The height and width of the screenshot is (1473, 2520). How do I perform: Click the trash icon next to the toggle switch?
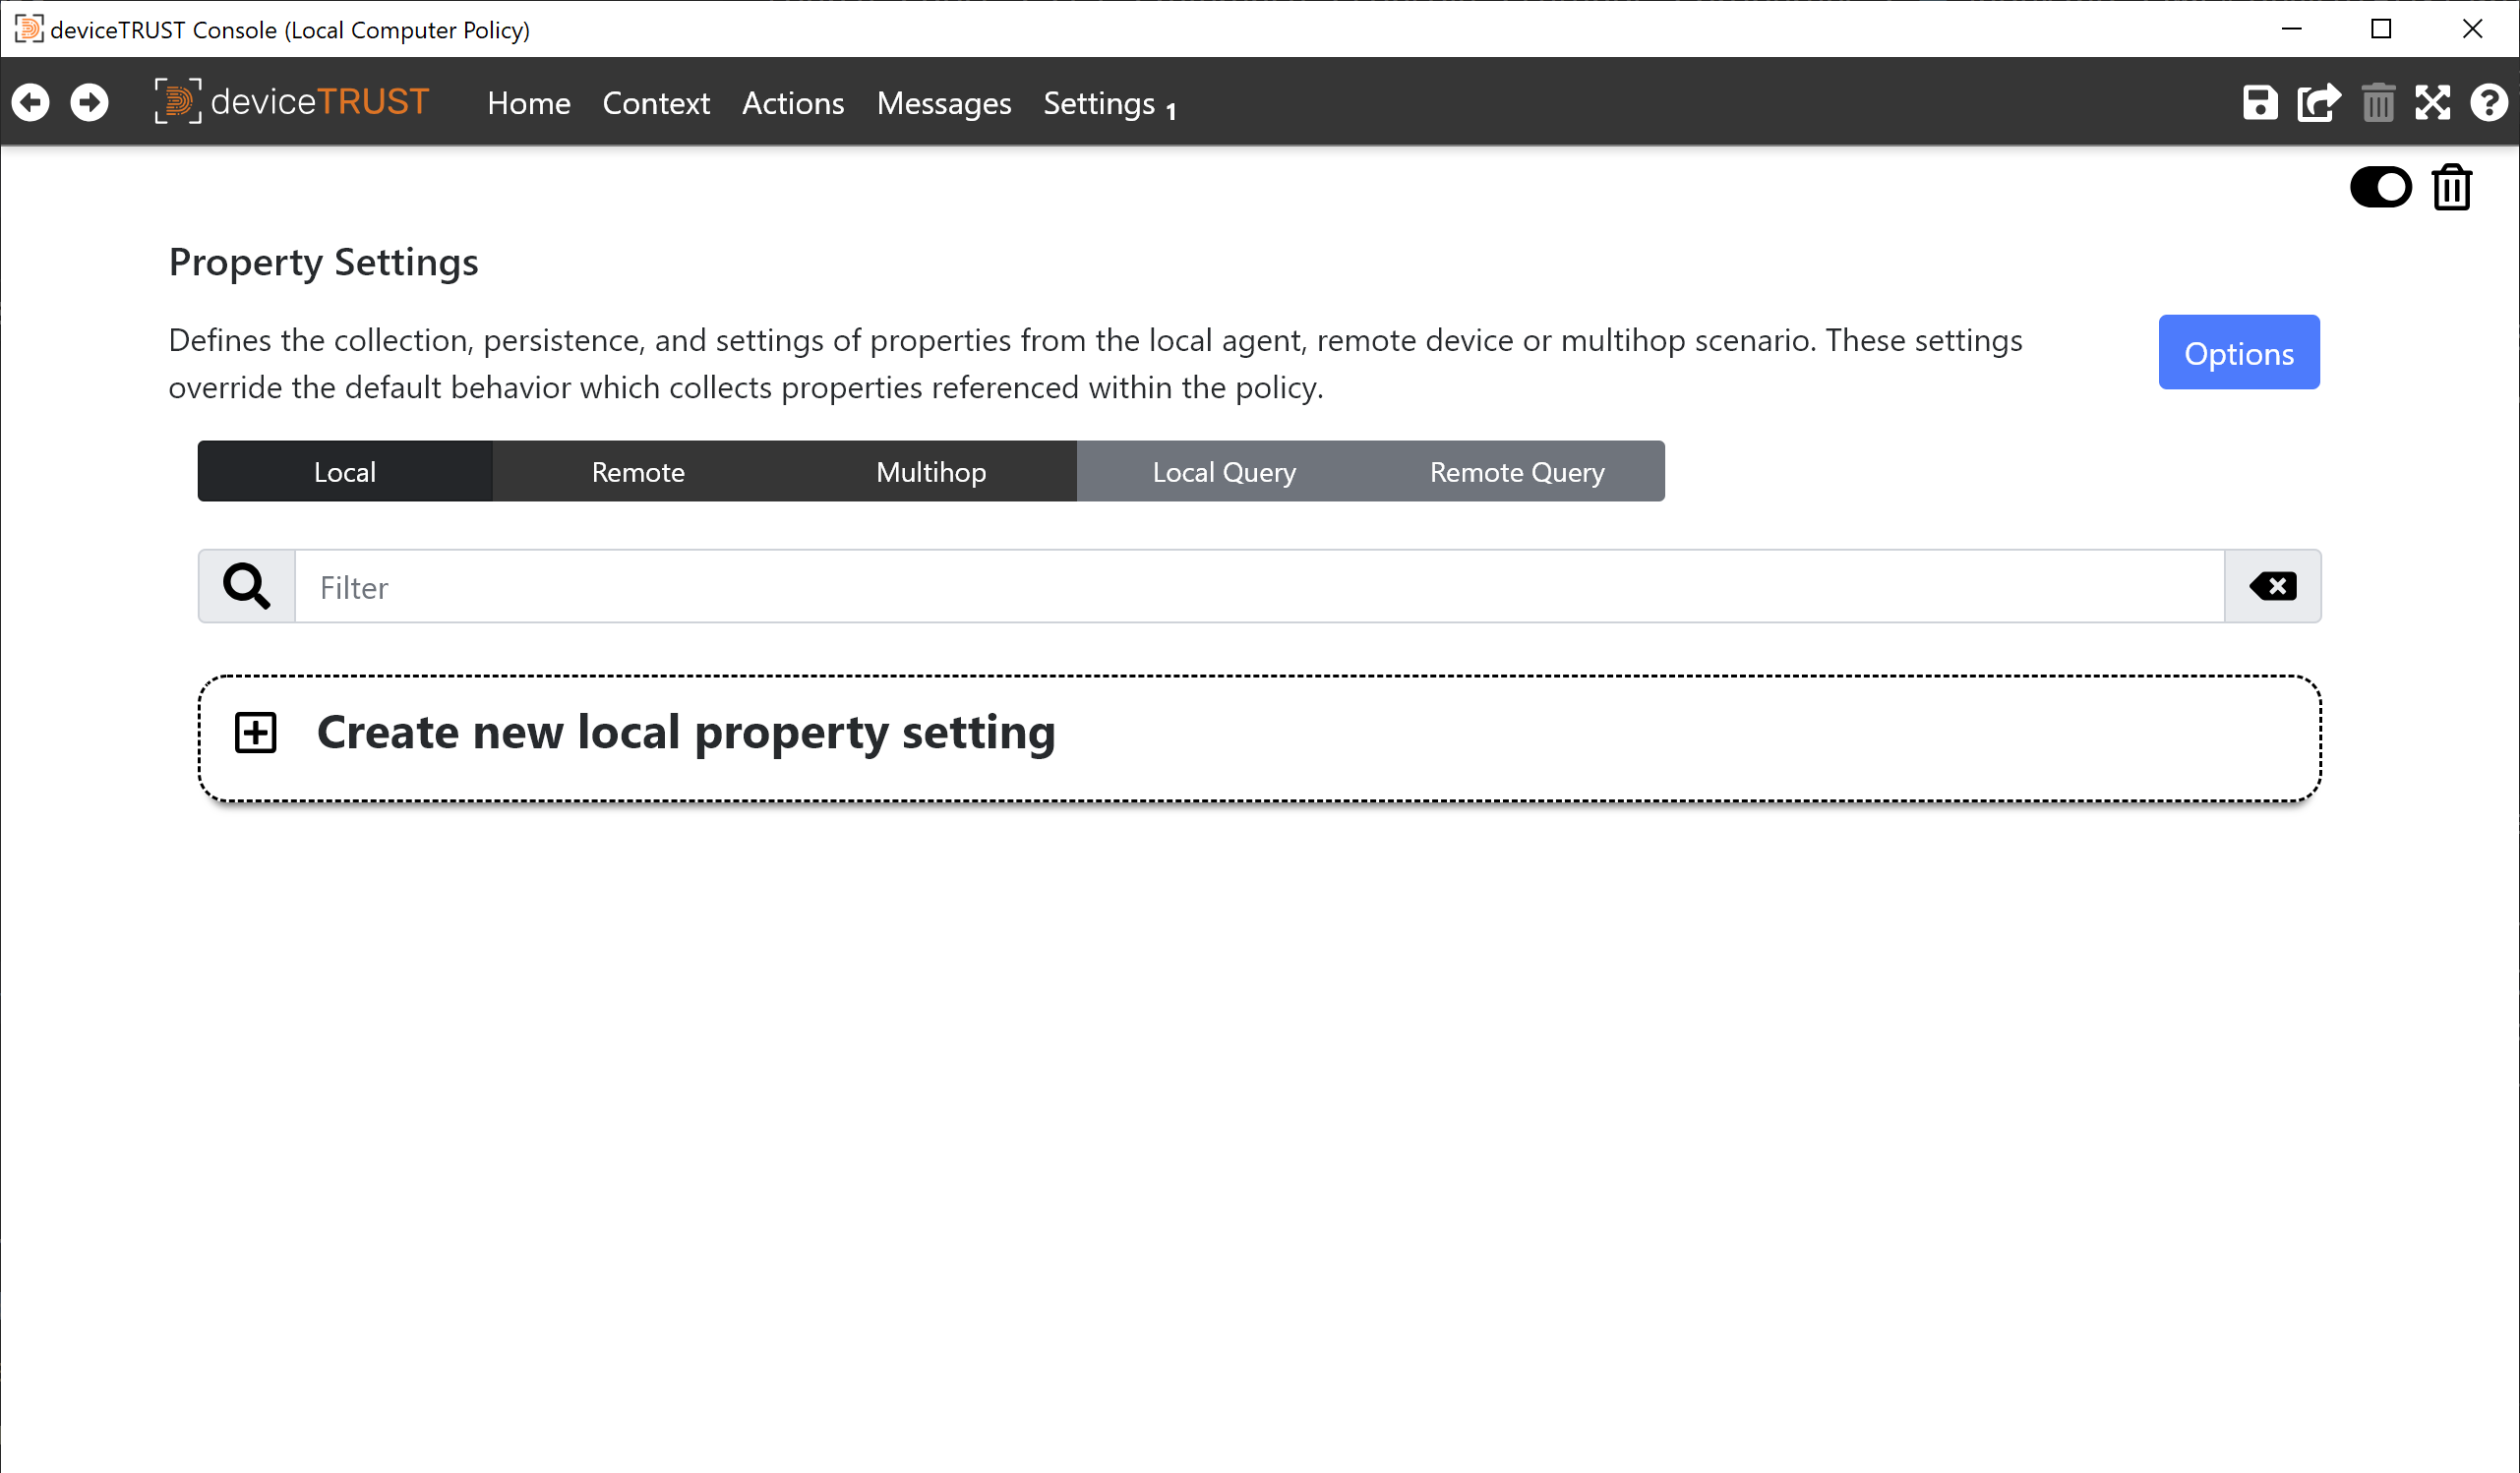(x=2450, y=186)
